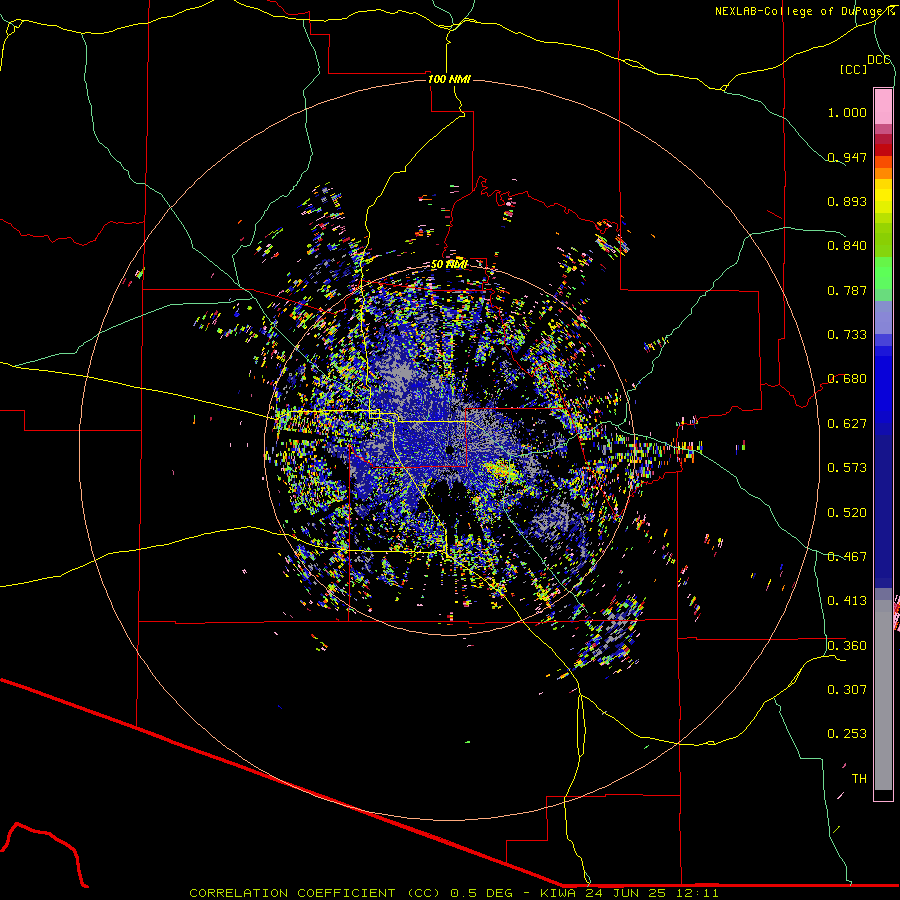The image size is (900, 900).
Task: Click the 0.360 scale value
Action: (x=847, y=646)
